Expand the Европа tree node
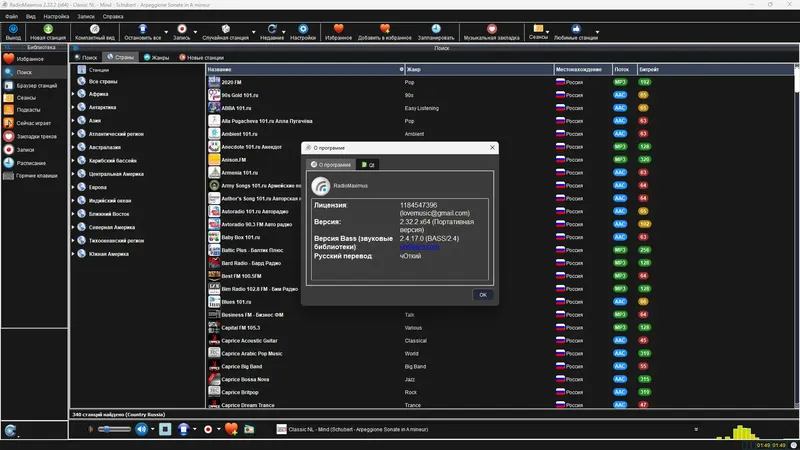Viewport: 800px width, 450px height. pos(73,187)
